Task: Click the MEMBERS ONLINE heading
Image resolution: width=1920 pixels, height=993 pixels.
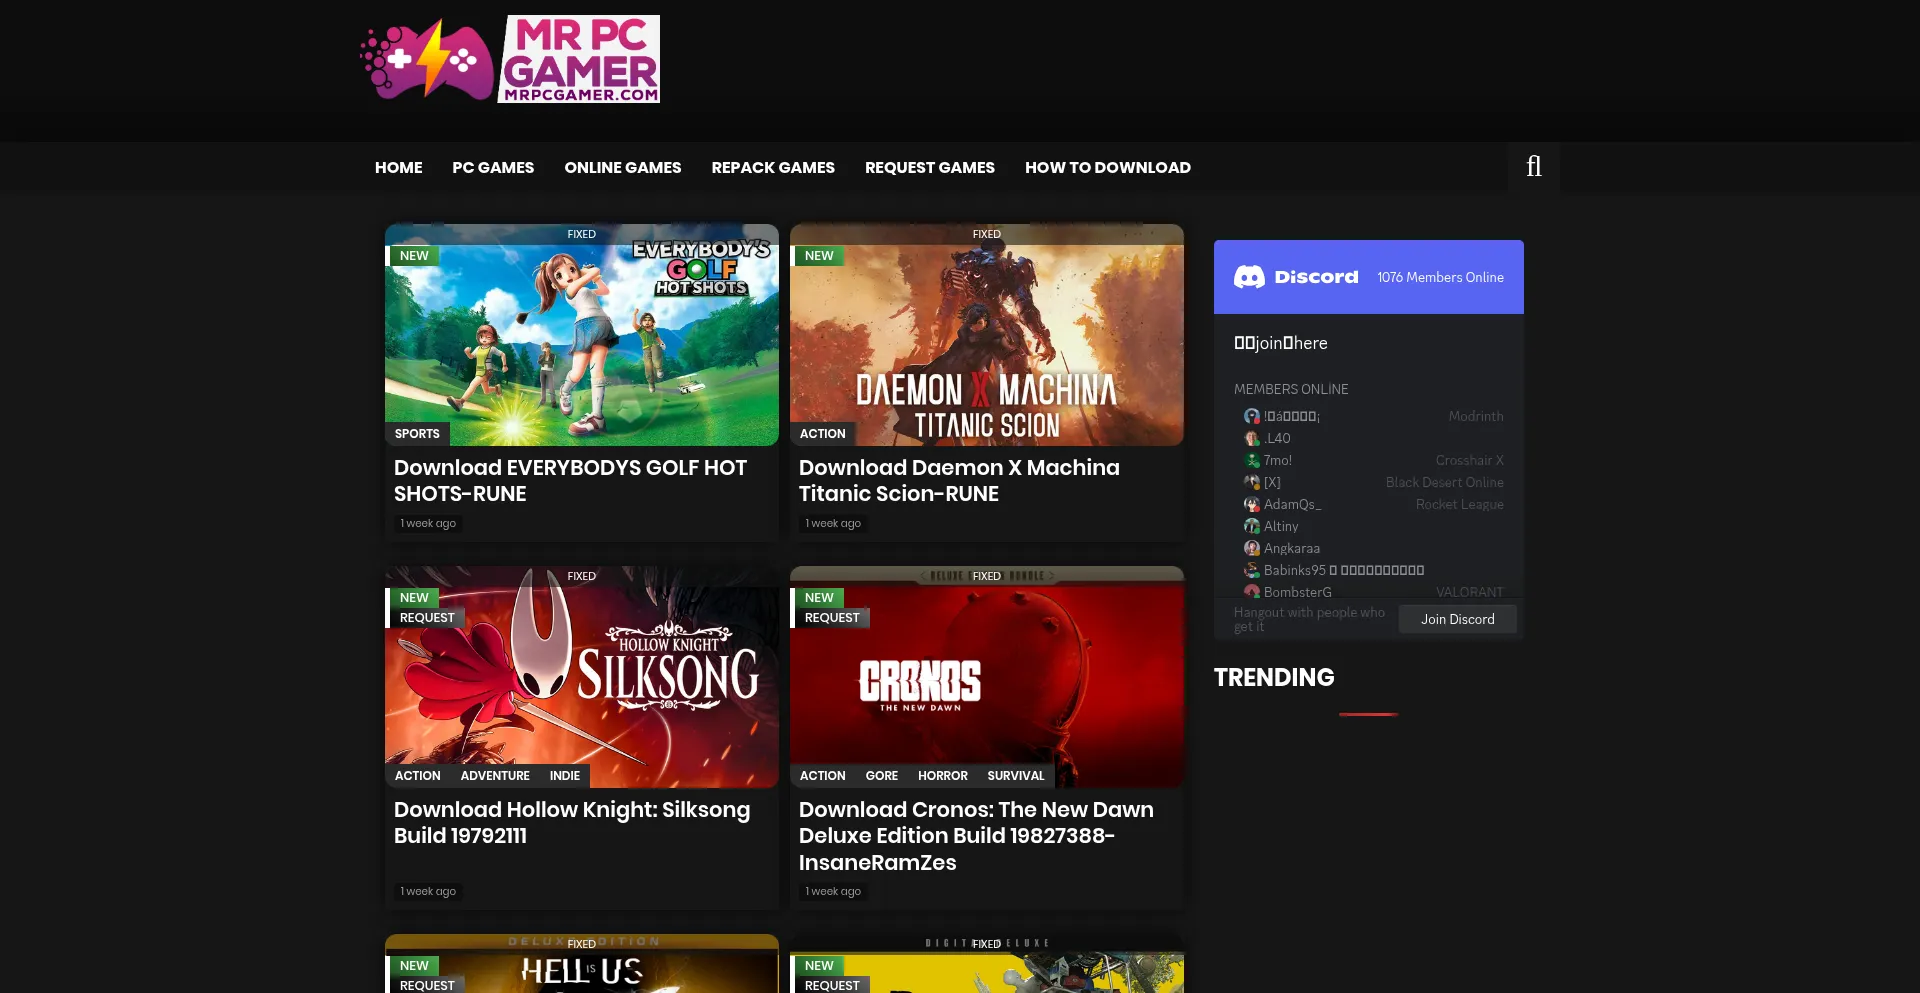Action: click(x=1291, y=389)
